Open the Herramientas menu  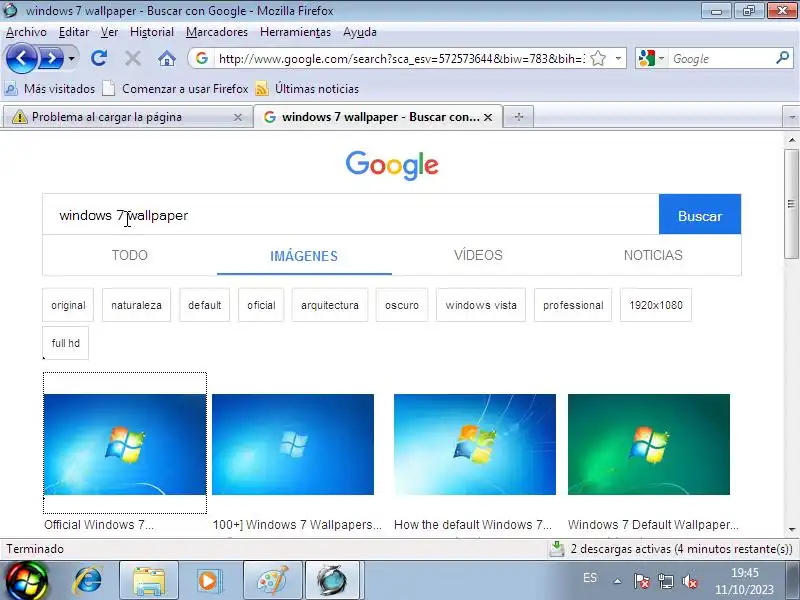tap(295, 32)
